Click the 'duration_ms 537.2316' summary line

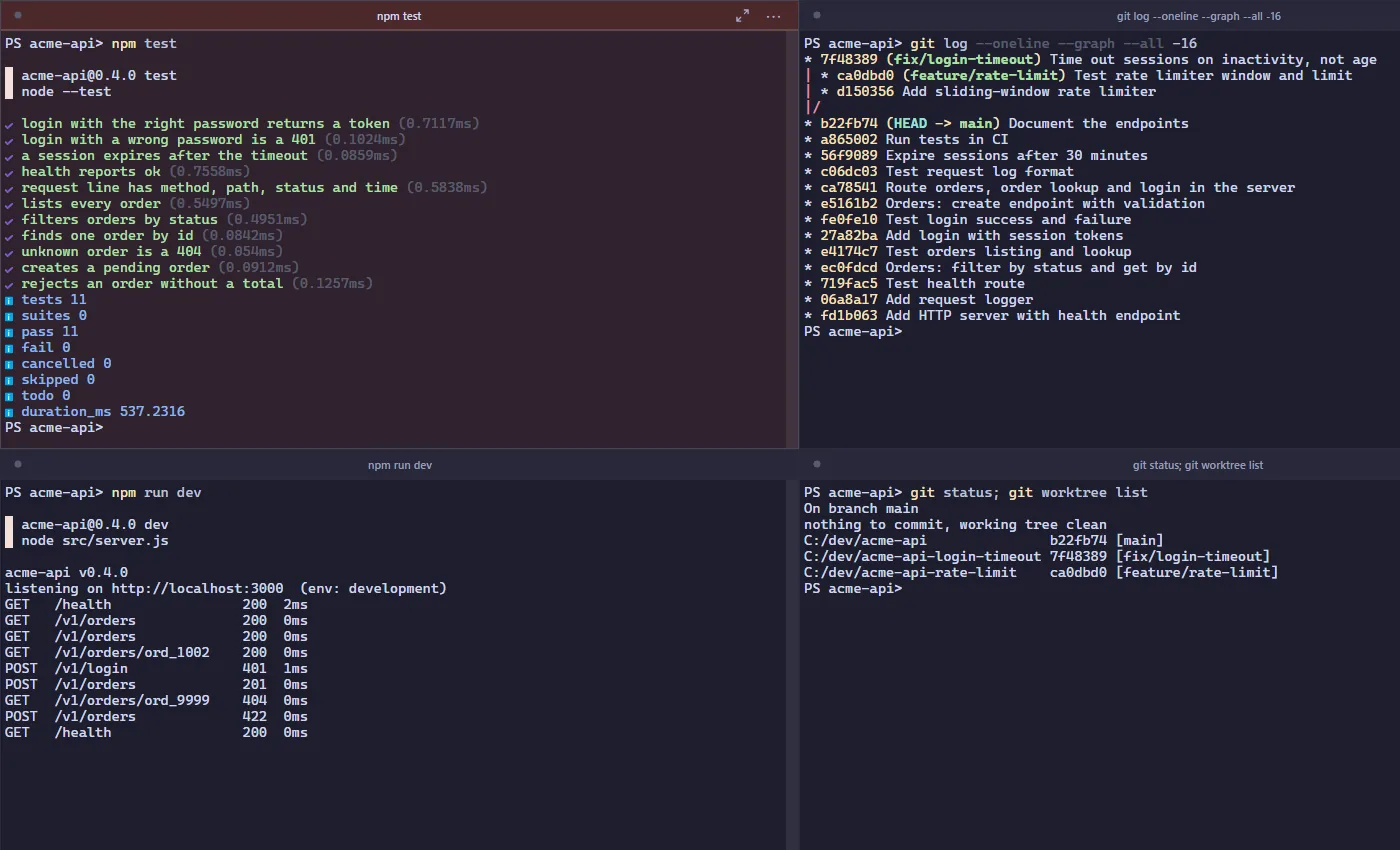point(95,411)
